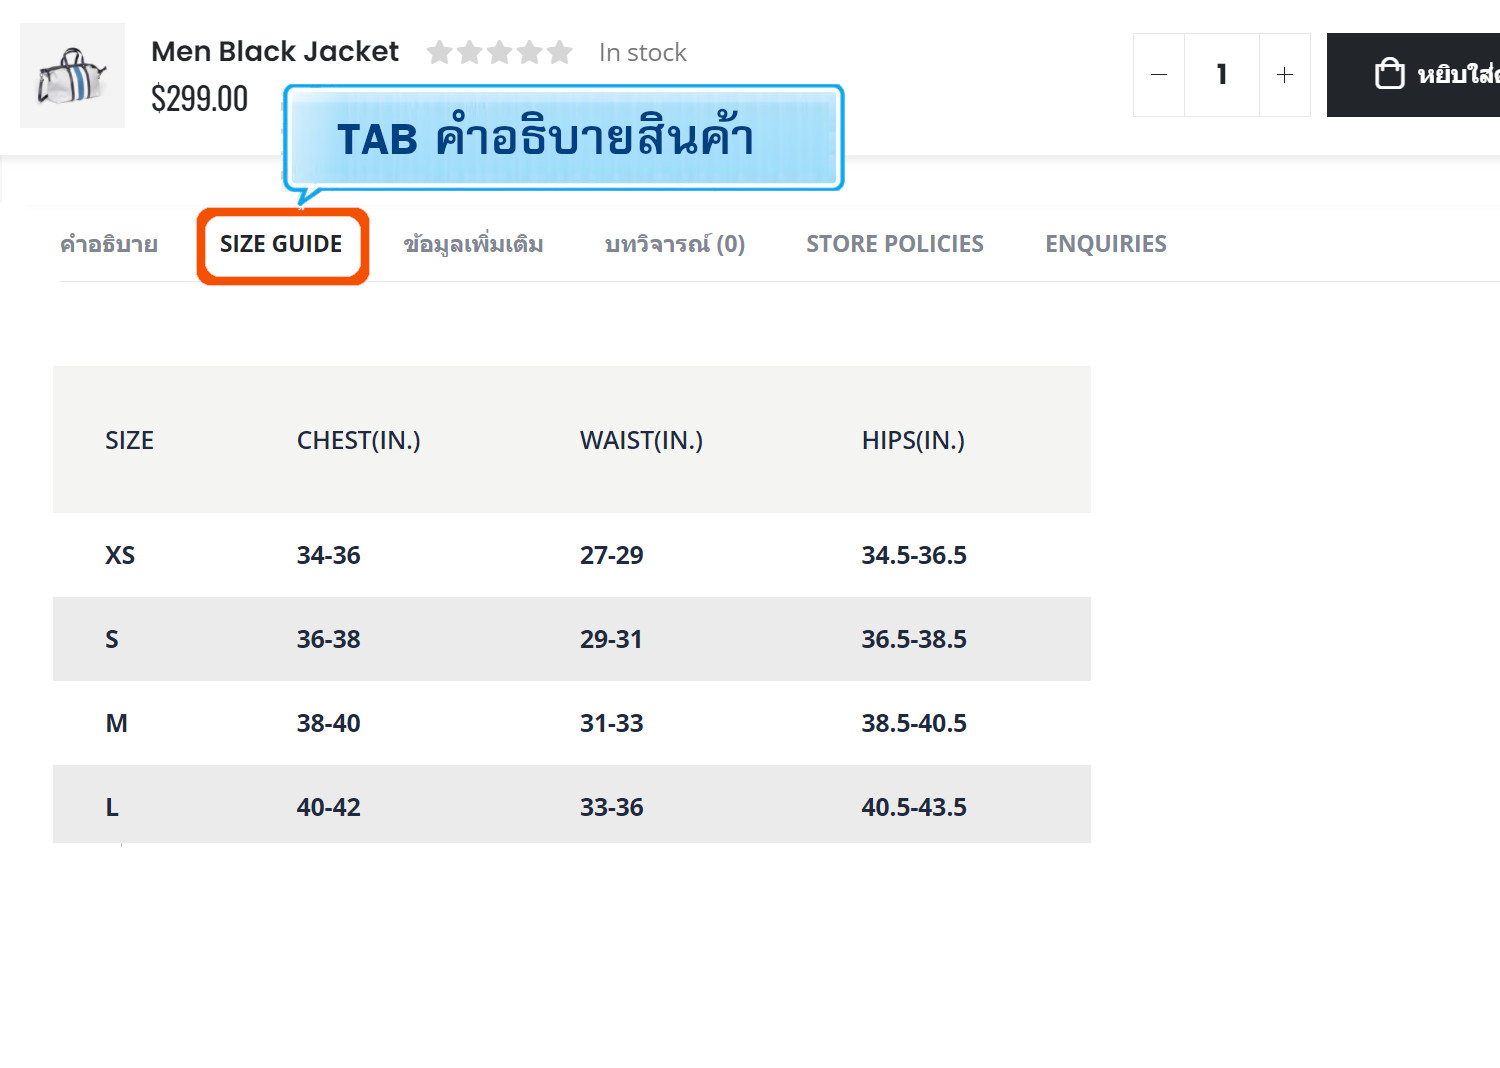The image size is (1500, 1068).
Task: Click waist value 33-36
Action: (x=612, y=807)
